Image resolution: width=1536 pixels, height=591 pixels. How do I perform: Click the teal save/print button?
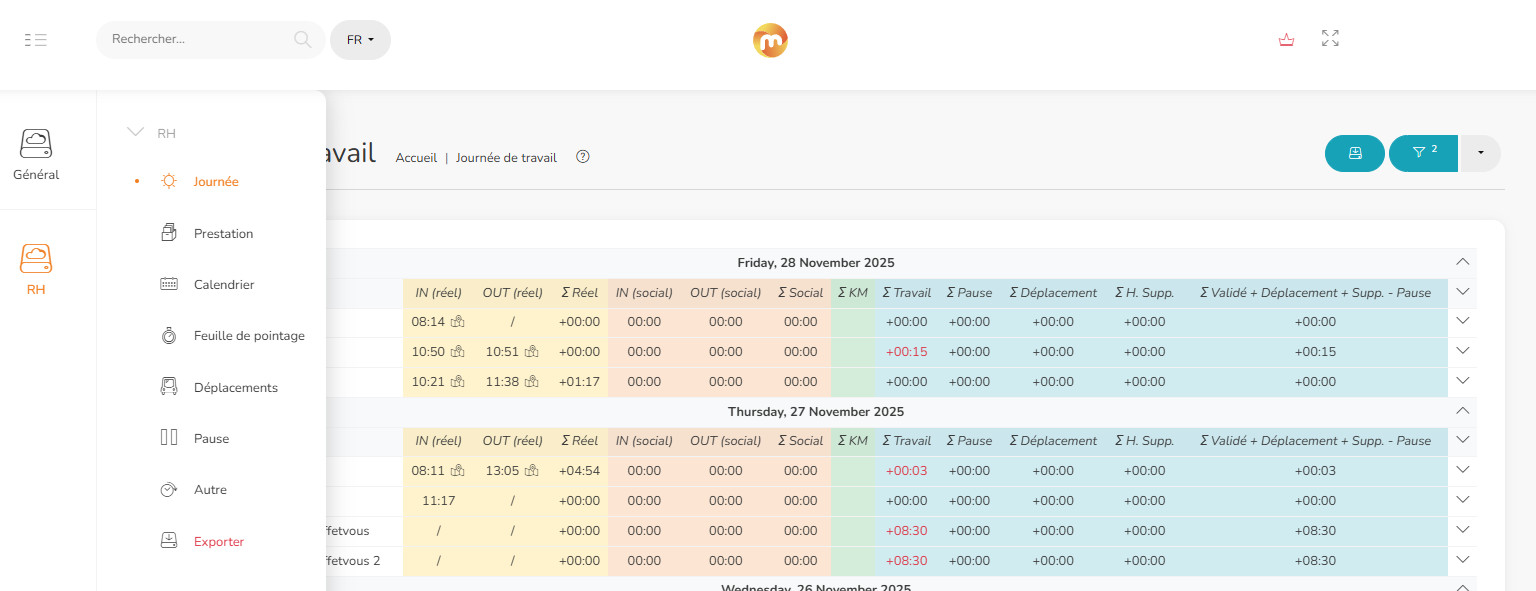tap(1354, 153)
